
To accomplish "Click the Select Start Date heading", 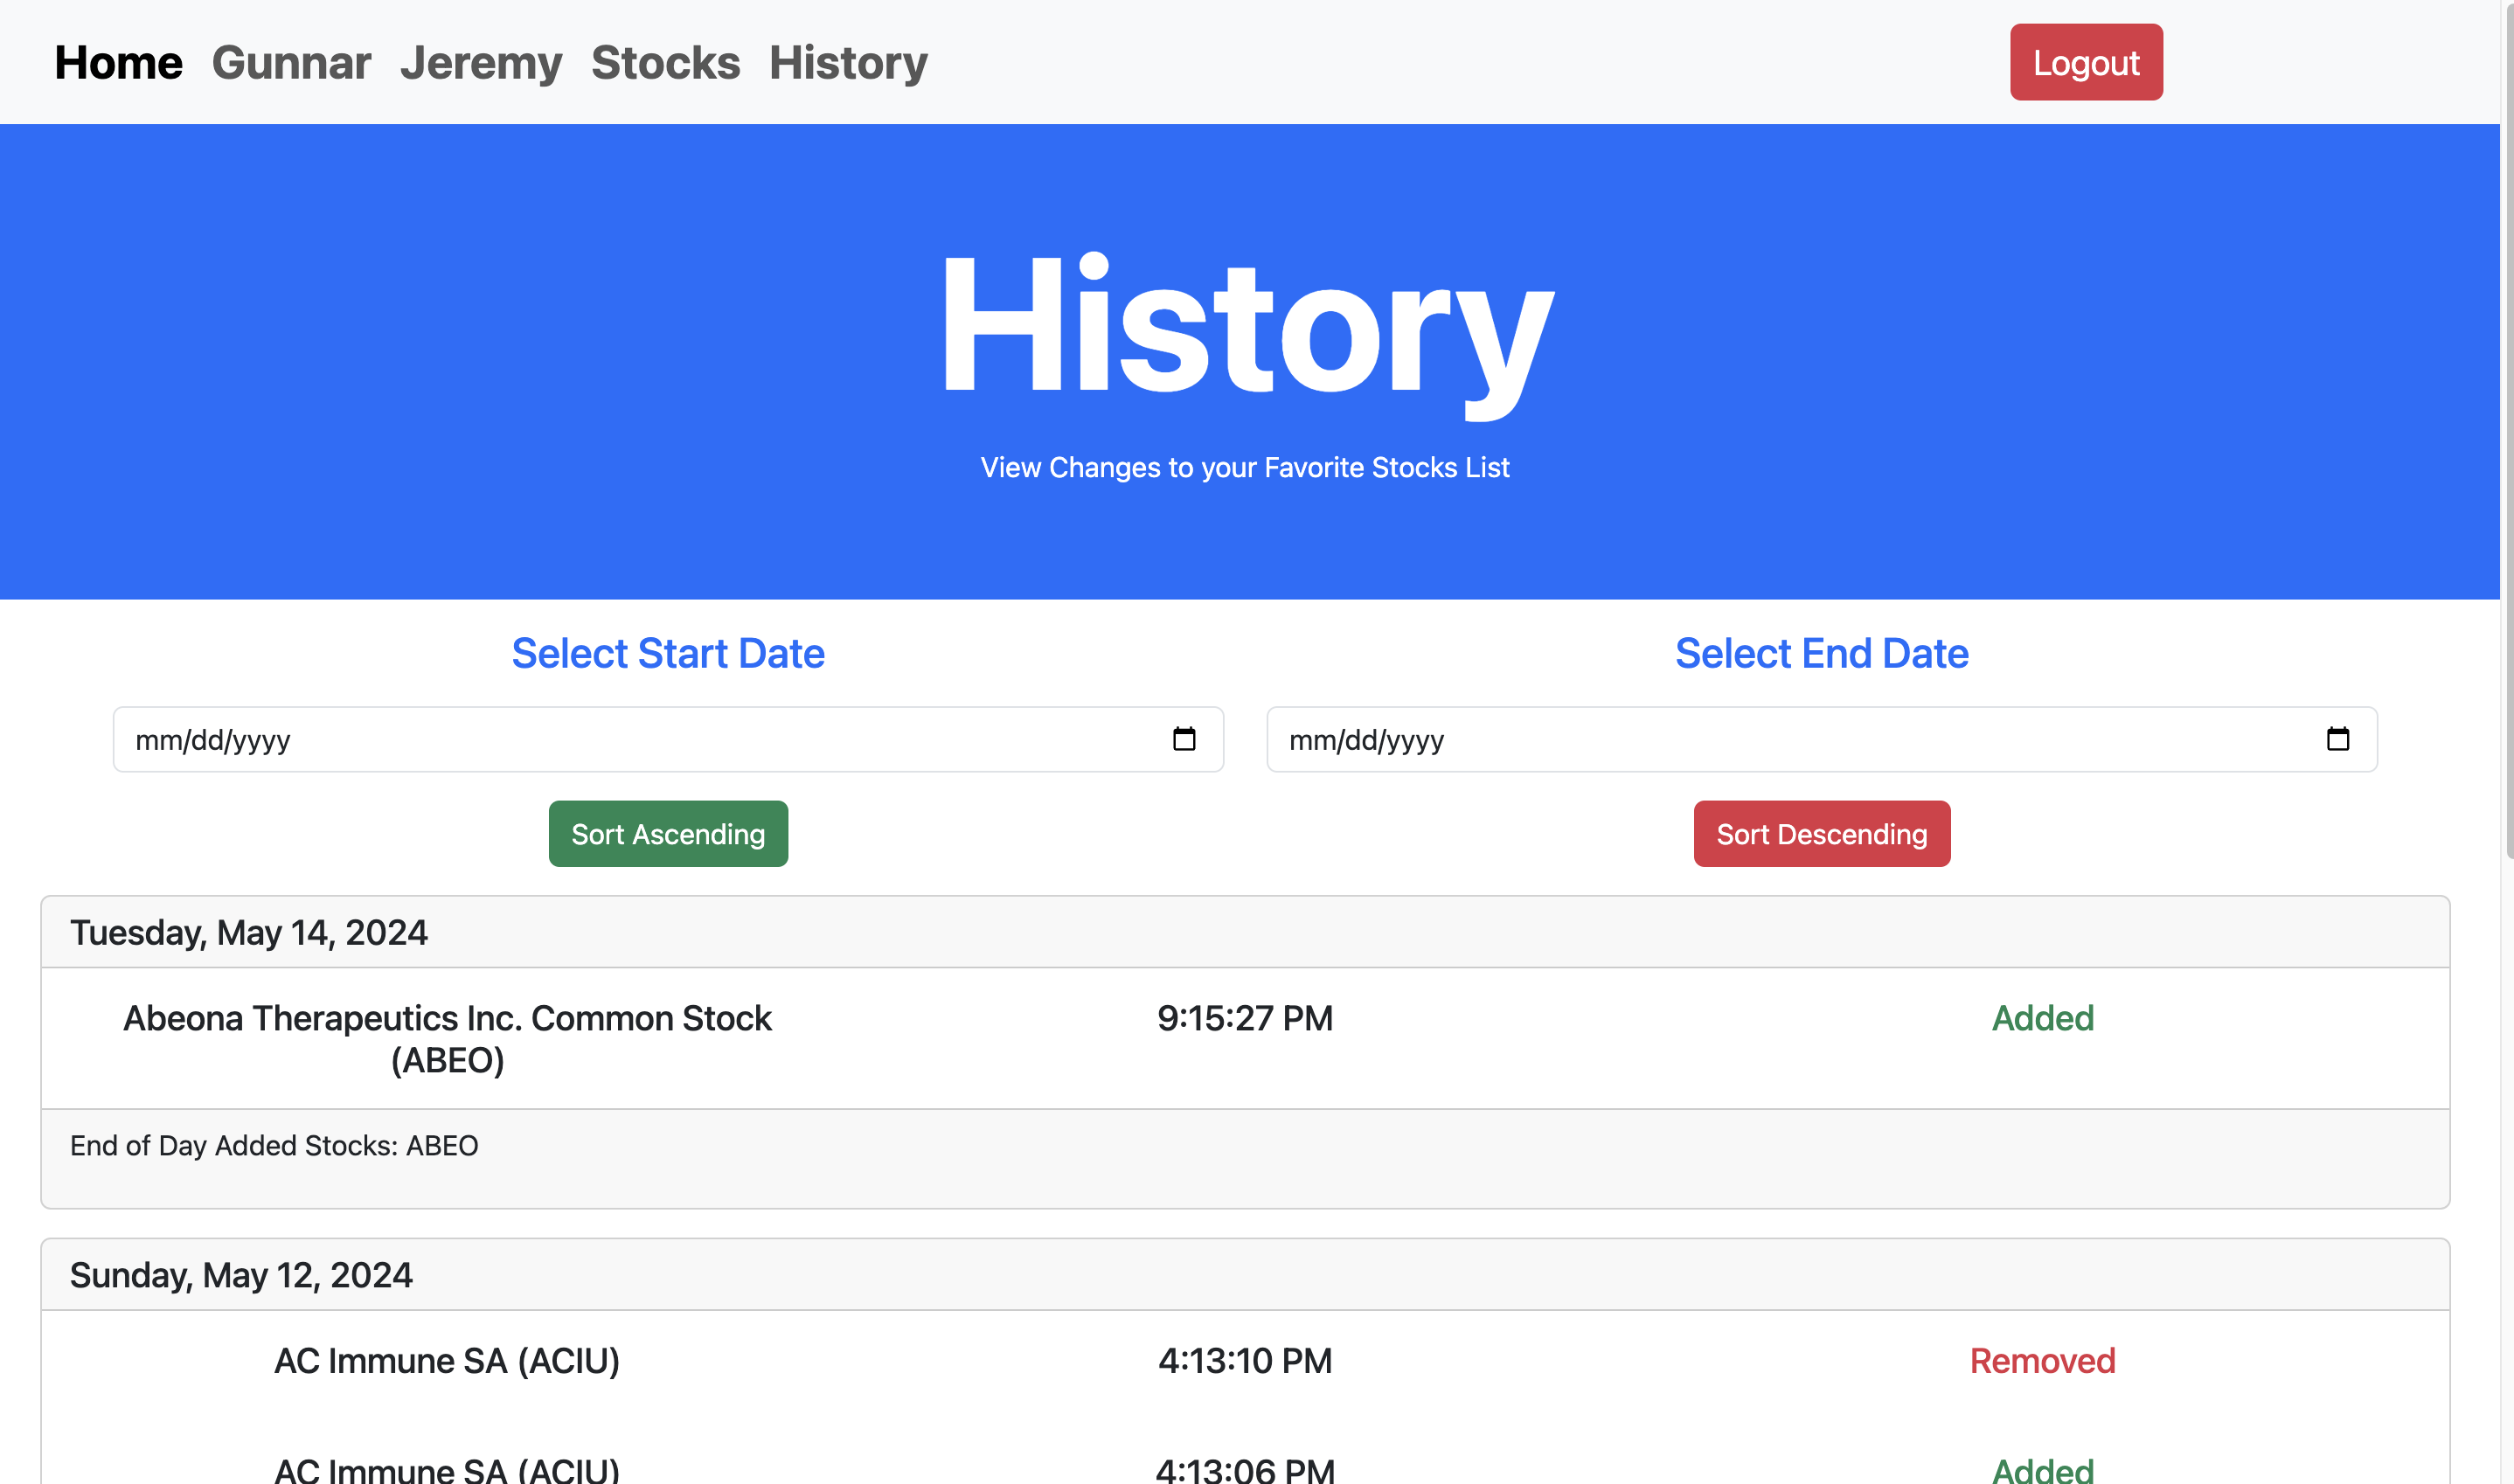I will 668,653.
